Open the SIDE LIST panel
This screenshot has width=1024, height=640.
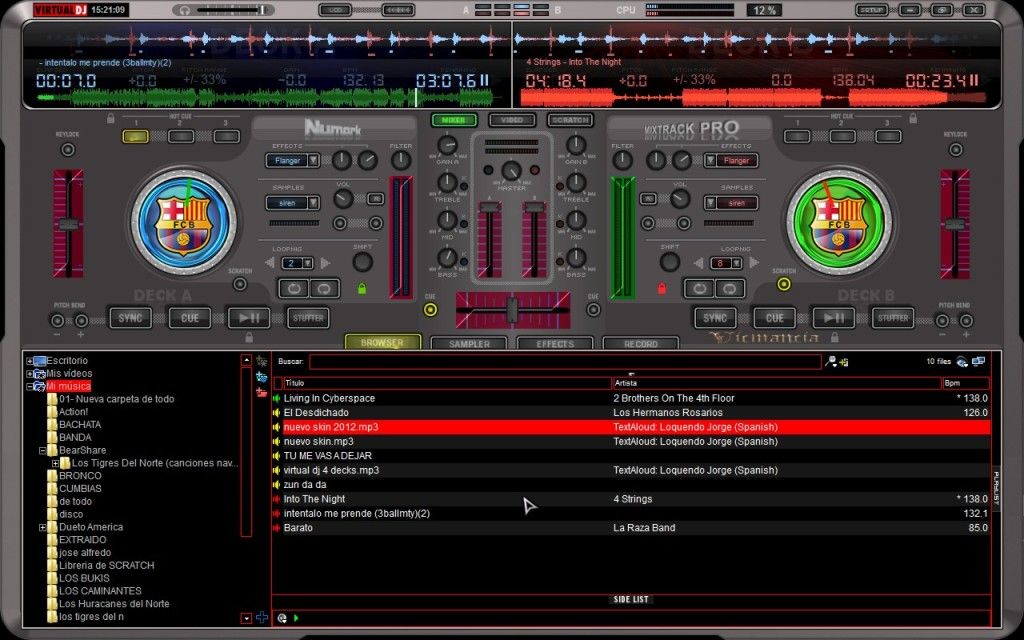click(x=631, y=599)
